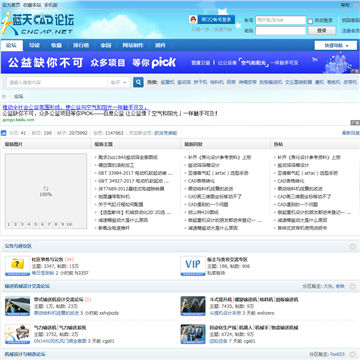This screenshot has width=360, height=360.
Task: Click the blue magnifier search button
Action: [138, 82]
